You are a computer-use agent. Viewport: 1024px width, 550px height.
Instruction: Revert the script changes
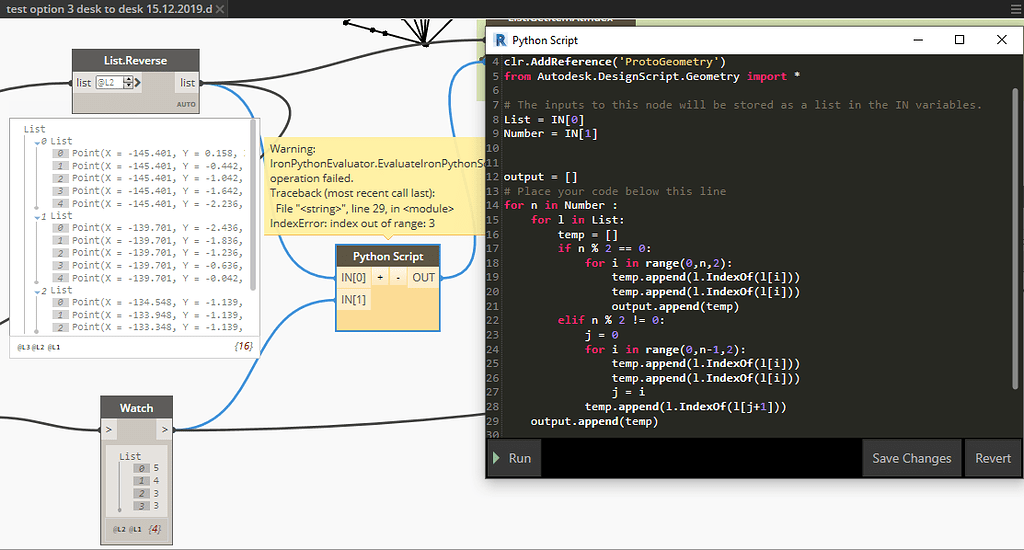coord(992,458)
